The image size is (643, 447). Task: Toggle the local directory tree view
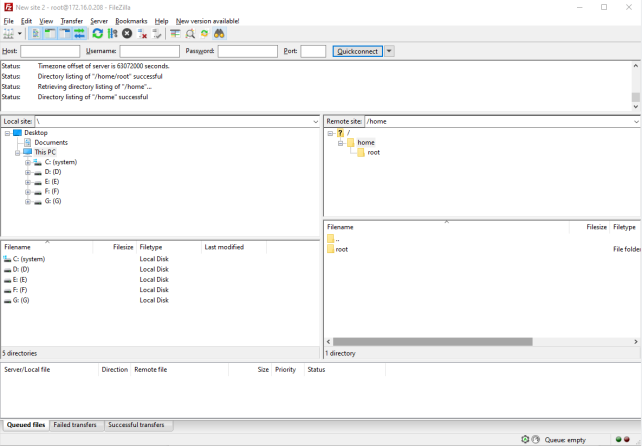tap(50, 34)
